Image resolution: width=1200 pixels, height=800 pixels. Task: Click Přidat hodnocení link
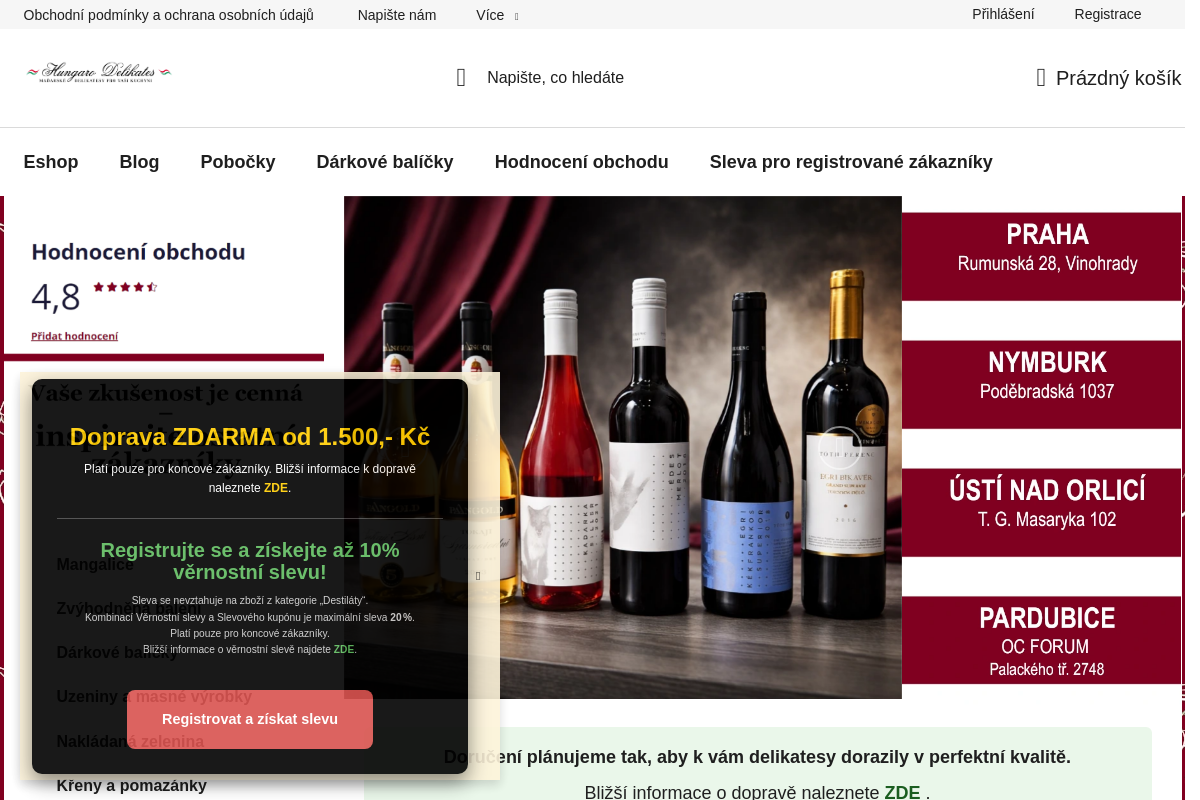74,336
